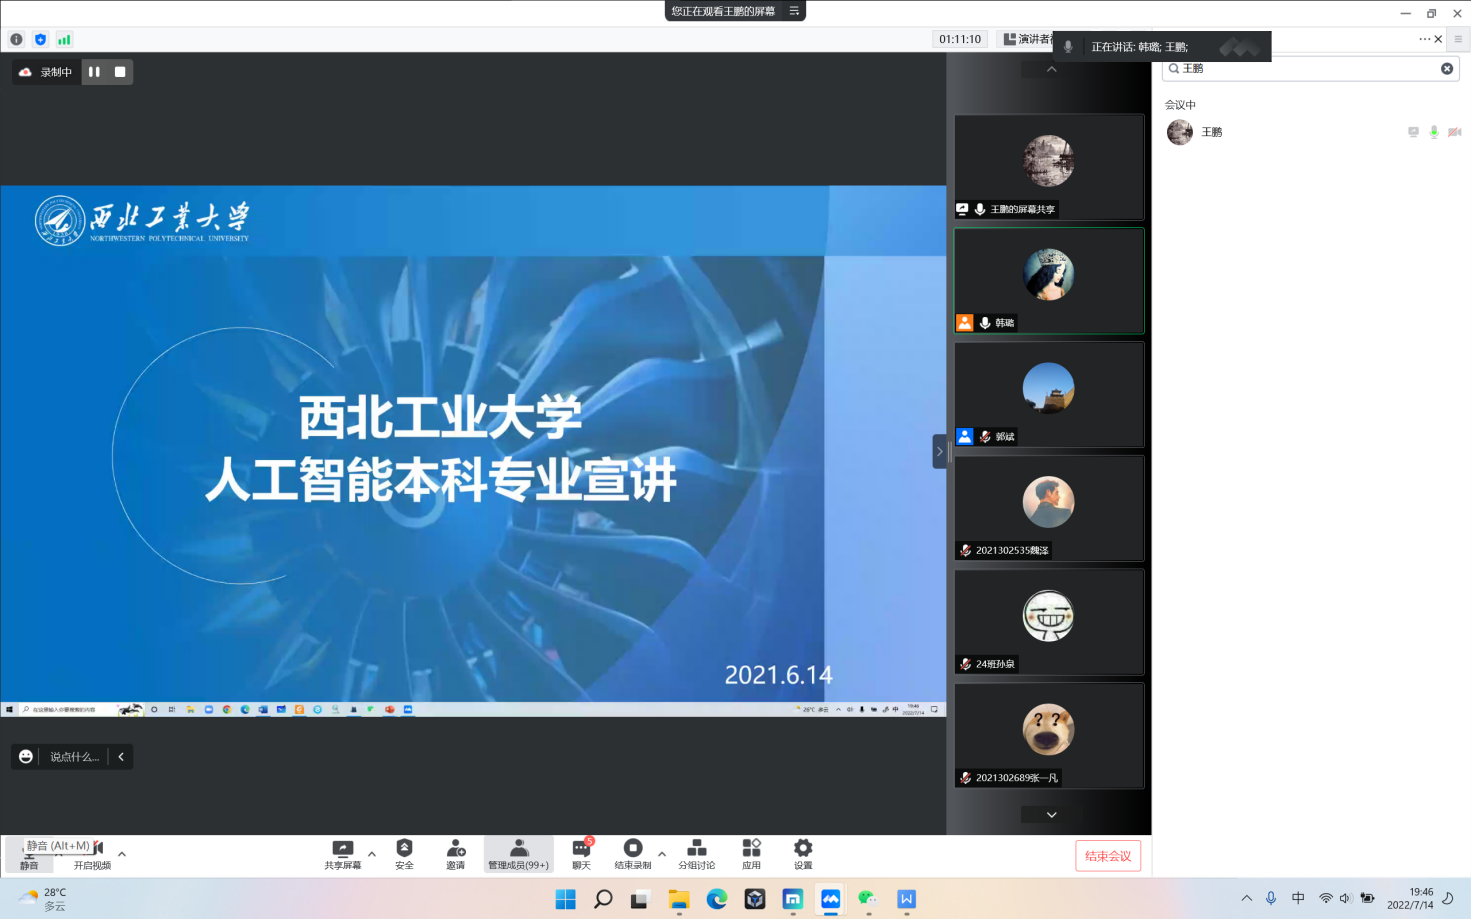Click the End Meeting (结束会议) button

1108,856
